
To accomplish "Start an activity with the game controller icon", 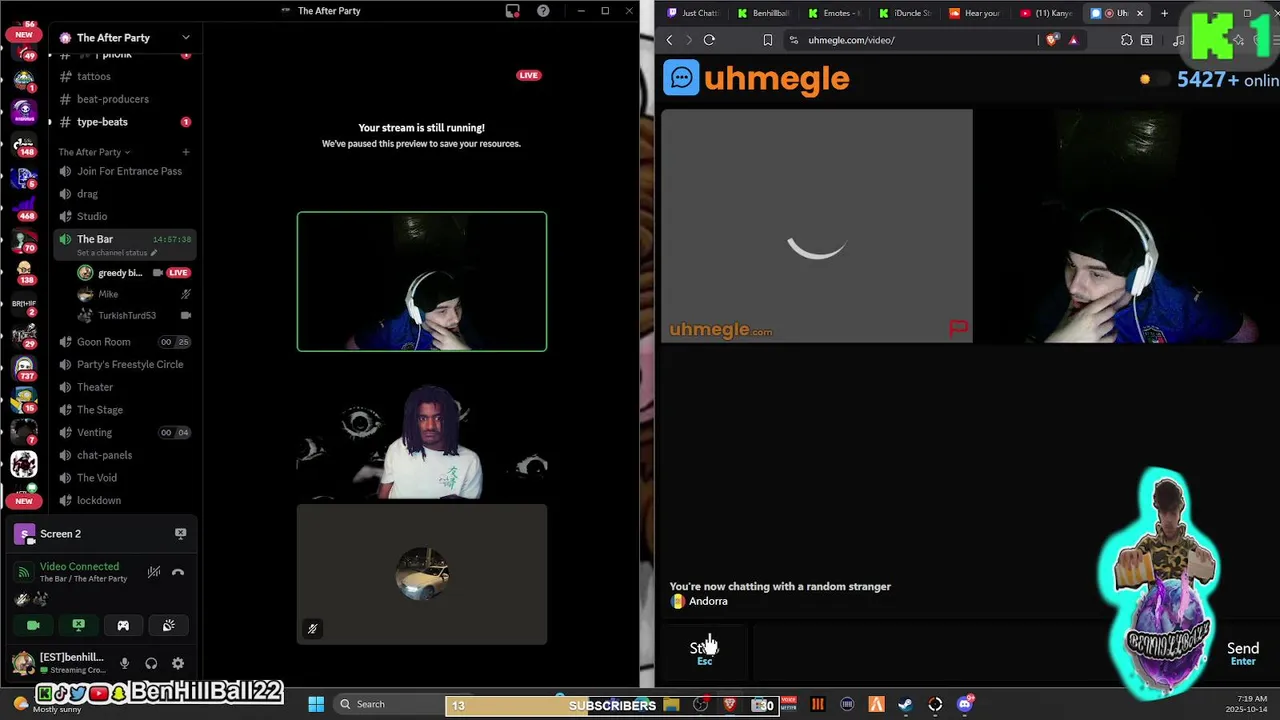I will (123, 625).
